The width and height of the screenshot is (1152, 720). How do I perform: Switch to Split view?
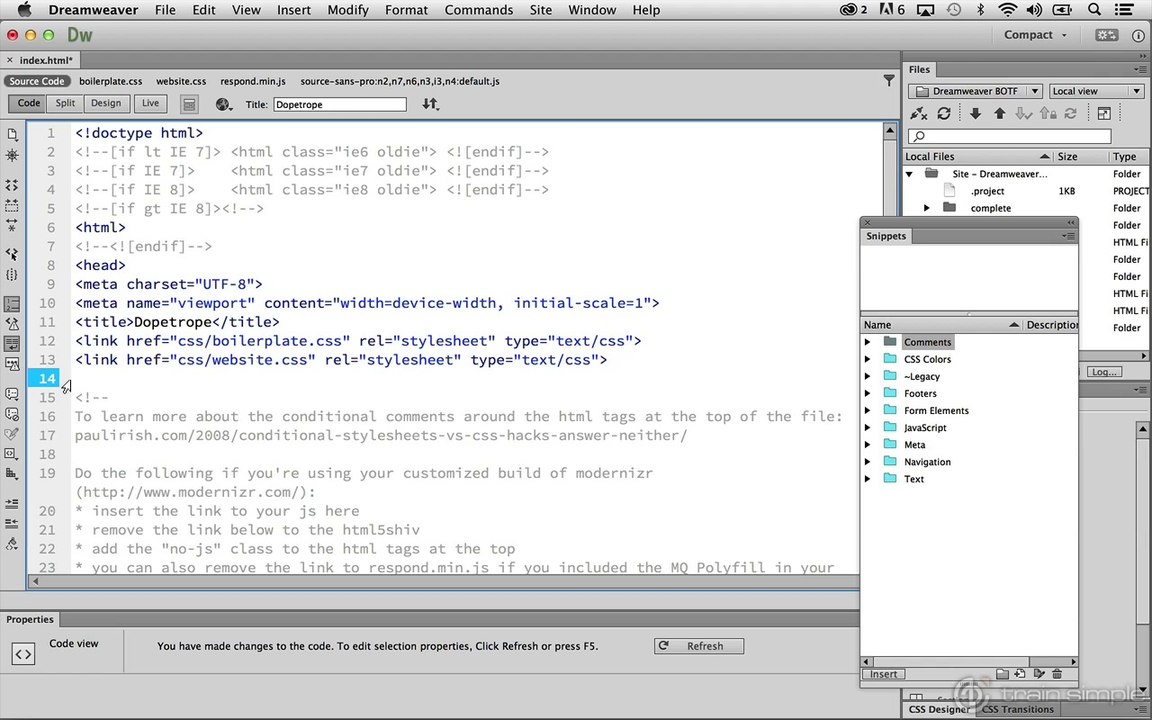click(65, 104)
